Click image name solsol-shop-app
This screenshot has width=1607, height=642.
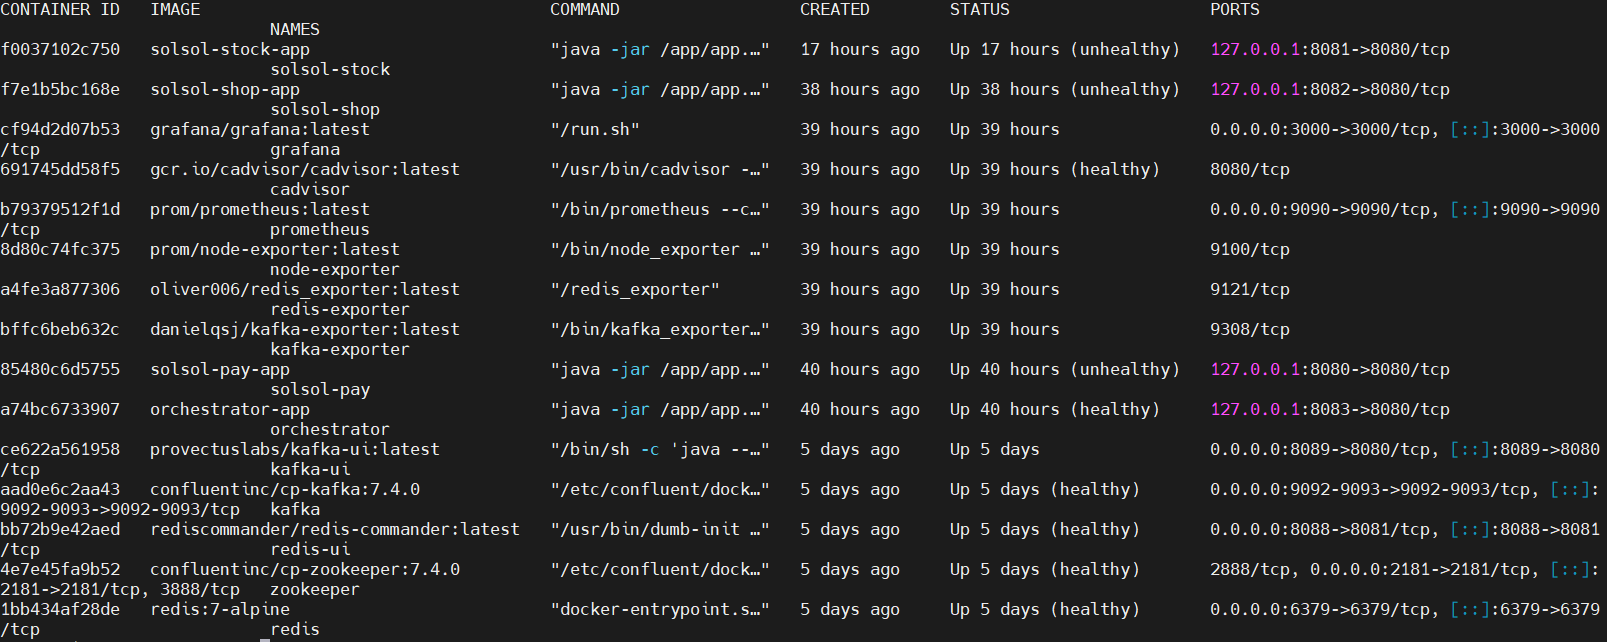click(x=225, y=90)
